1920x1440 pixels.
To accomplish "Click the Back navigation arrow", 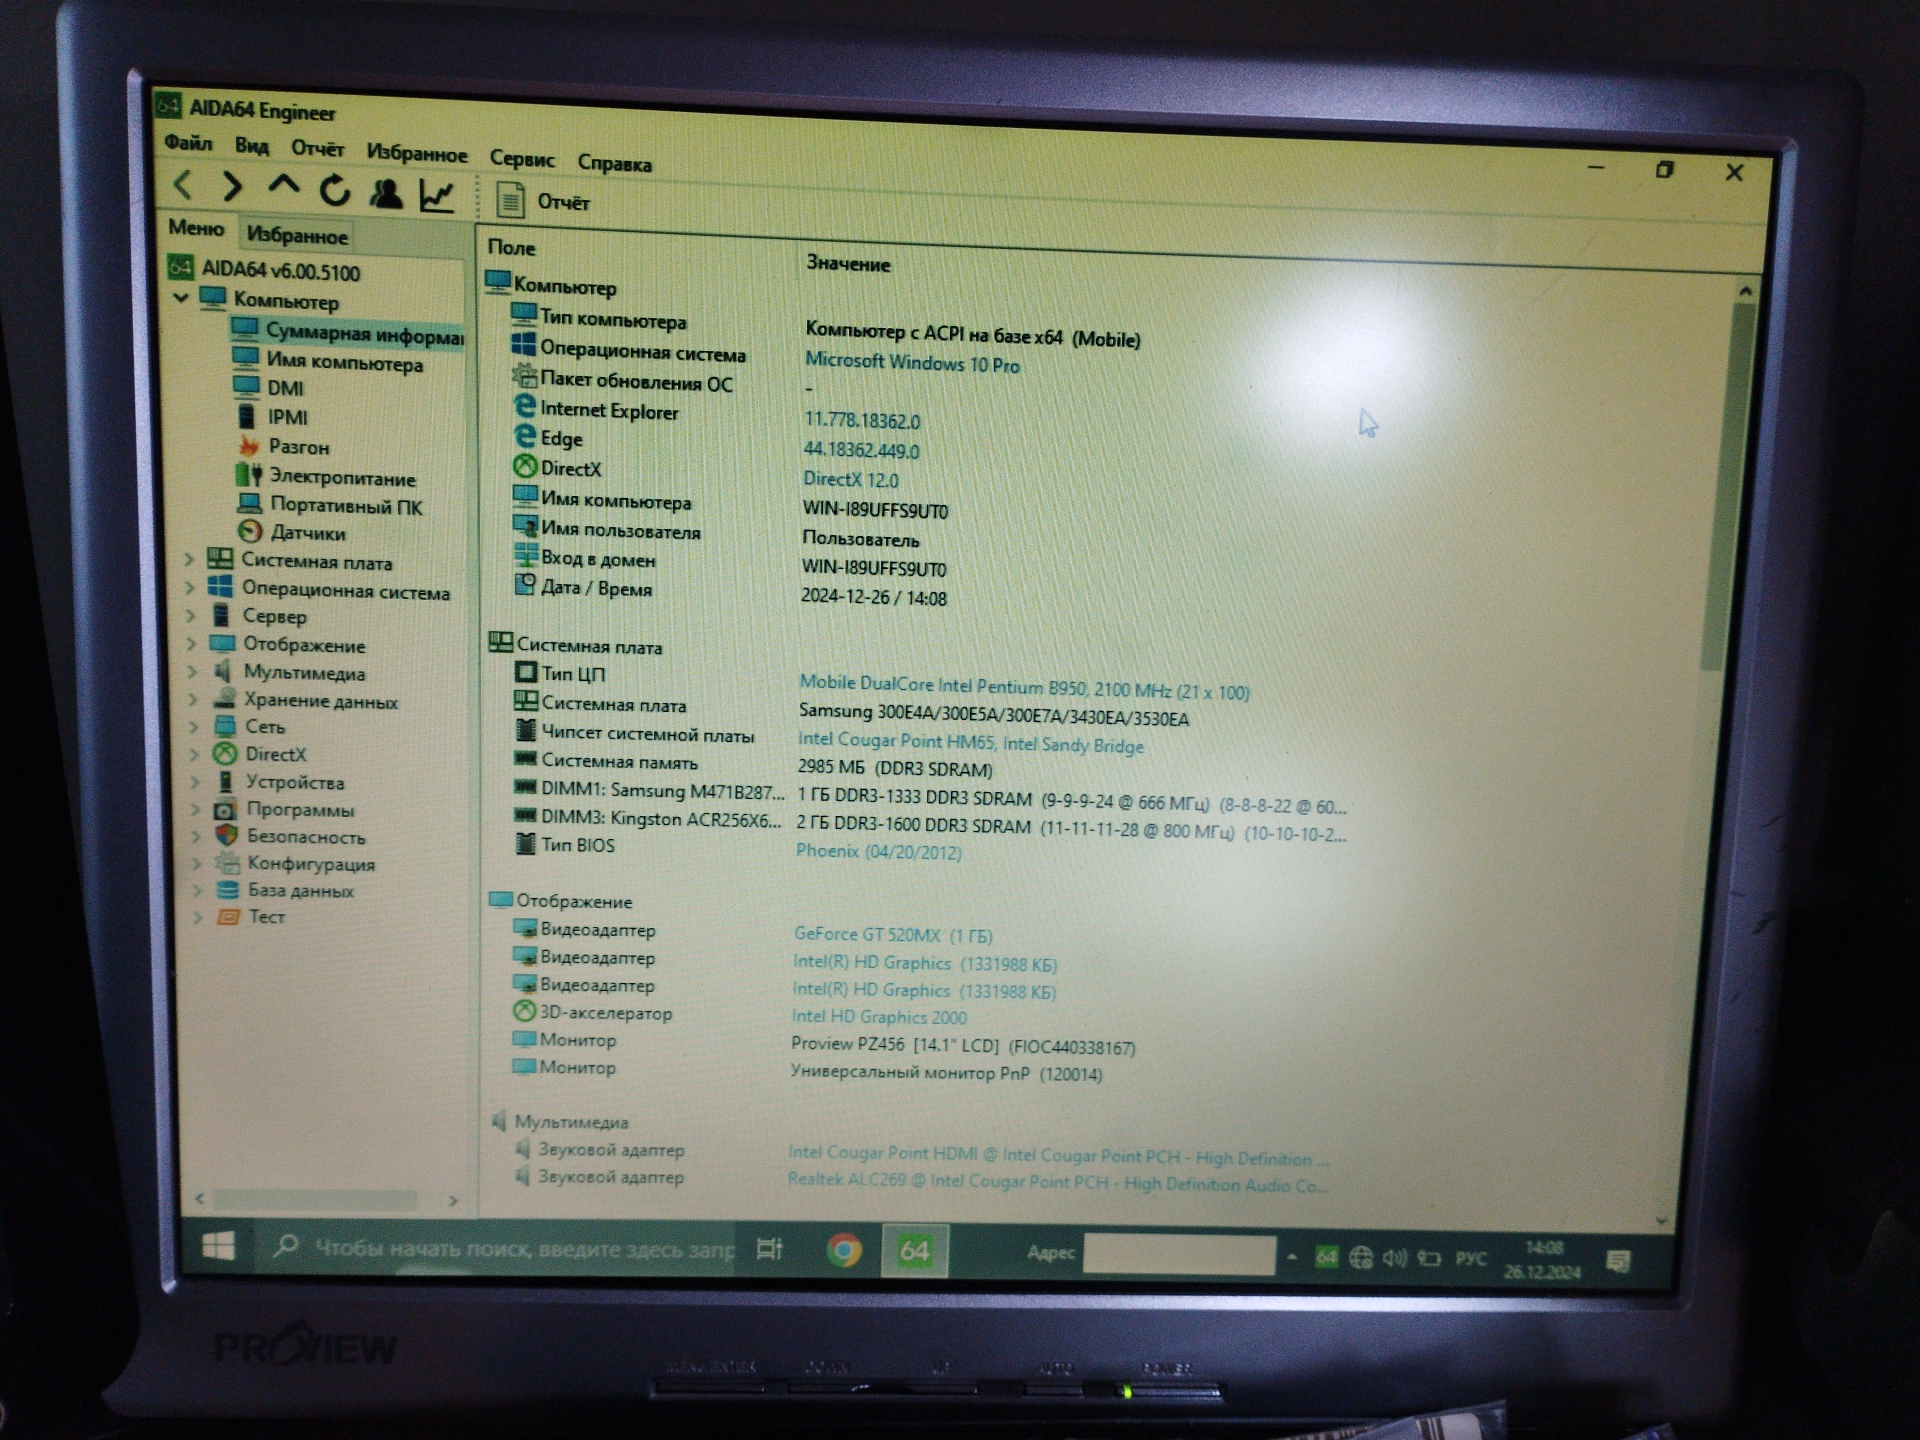I will pos(183,185).
